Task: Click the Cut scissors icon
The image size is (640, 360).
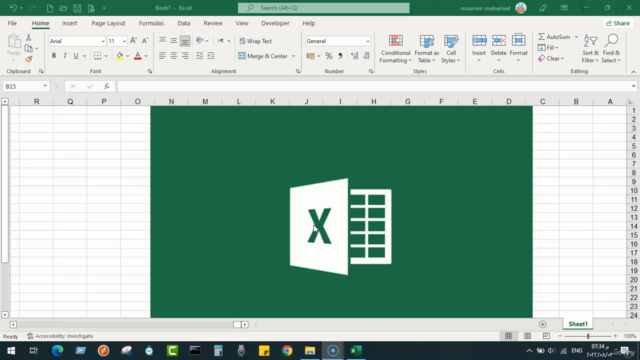Action: coord(29,38)
